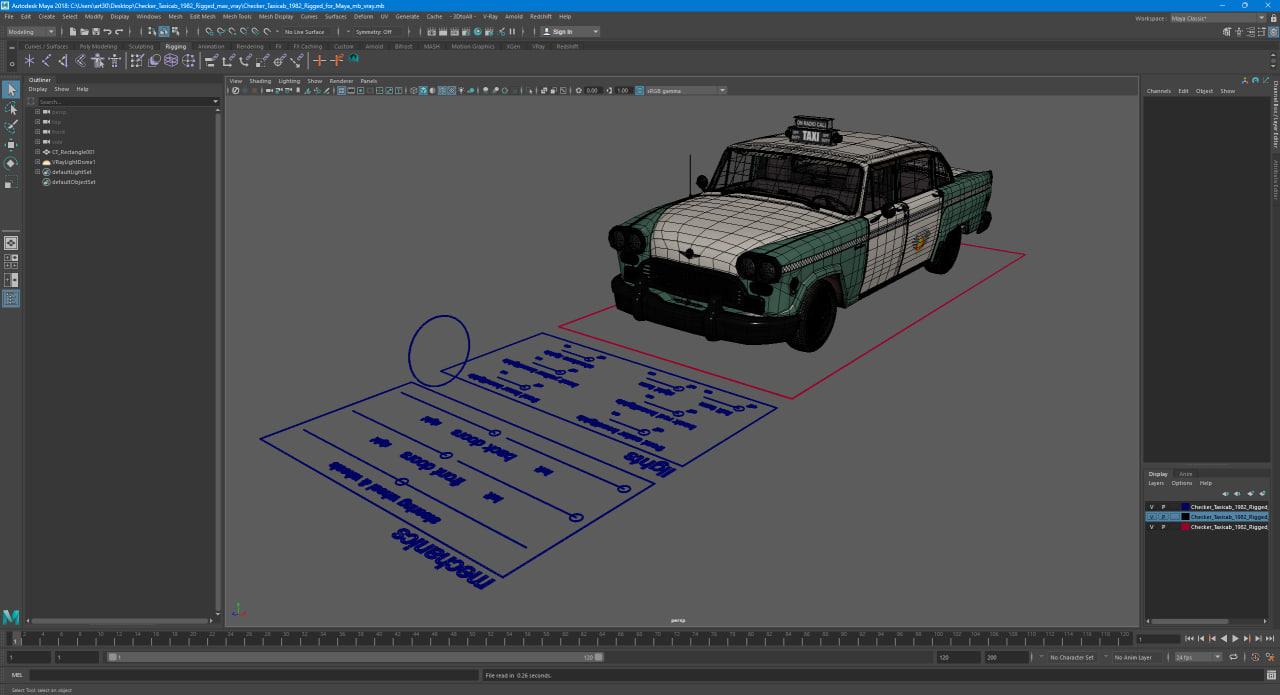This screenshot has width=1280, height=695.
Task: Select the single pane layout icon
Action: click(10, 242)
